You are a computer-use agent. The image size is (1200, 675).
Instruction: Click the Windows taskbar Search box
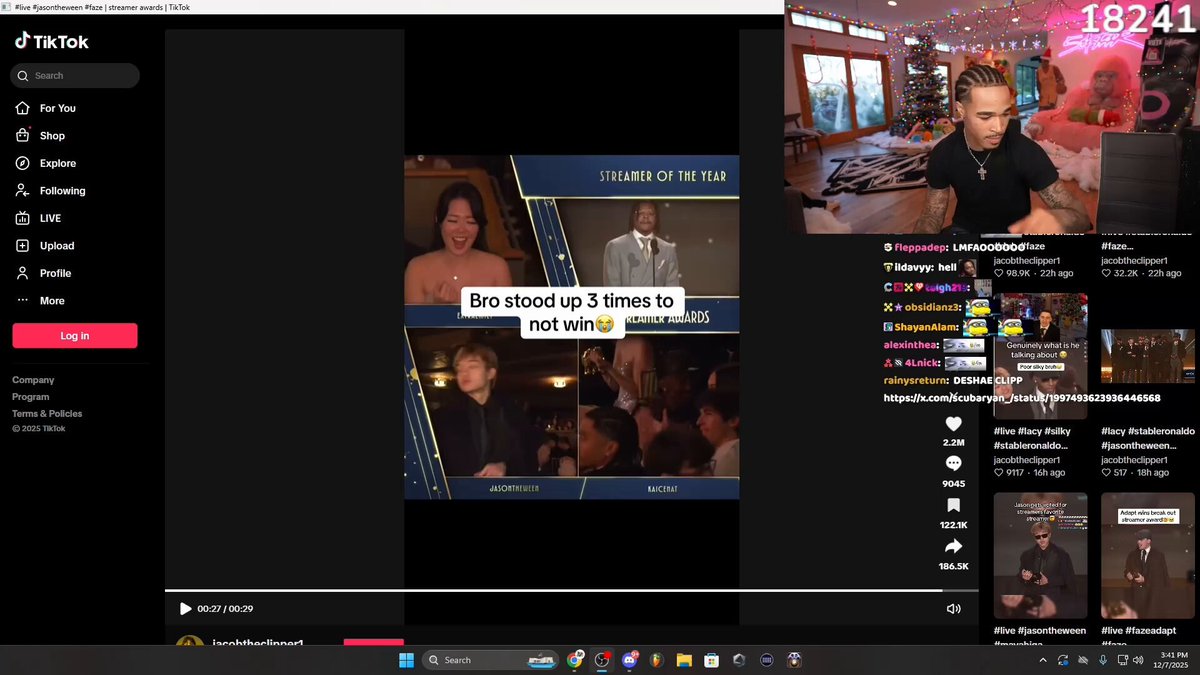(x=490, y=660)
